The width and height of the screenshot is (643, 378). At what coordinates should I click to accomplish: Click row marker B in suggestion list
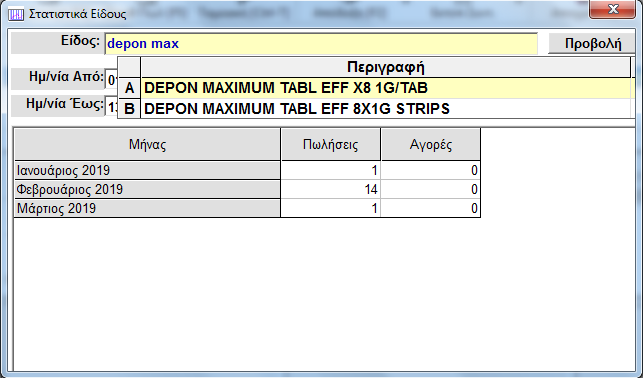[129, 109]
